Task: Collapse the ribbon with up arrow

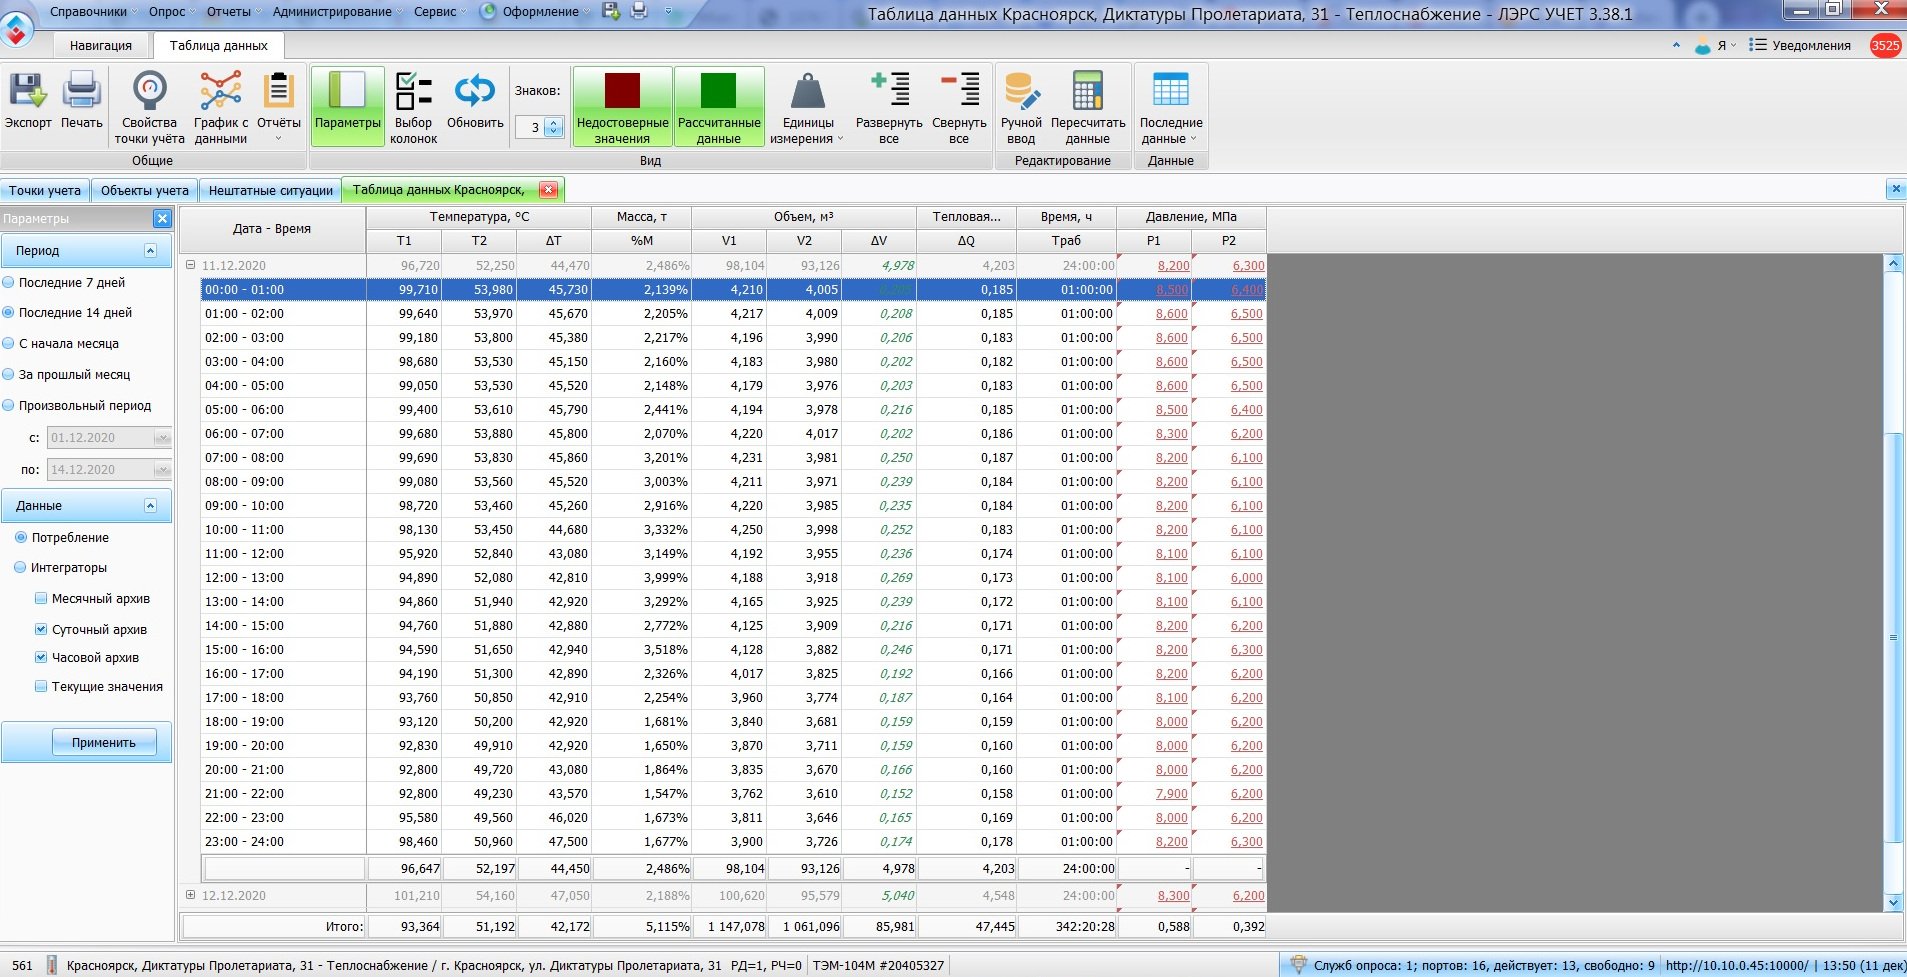Action: [x=1676, y=45]
